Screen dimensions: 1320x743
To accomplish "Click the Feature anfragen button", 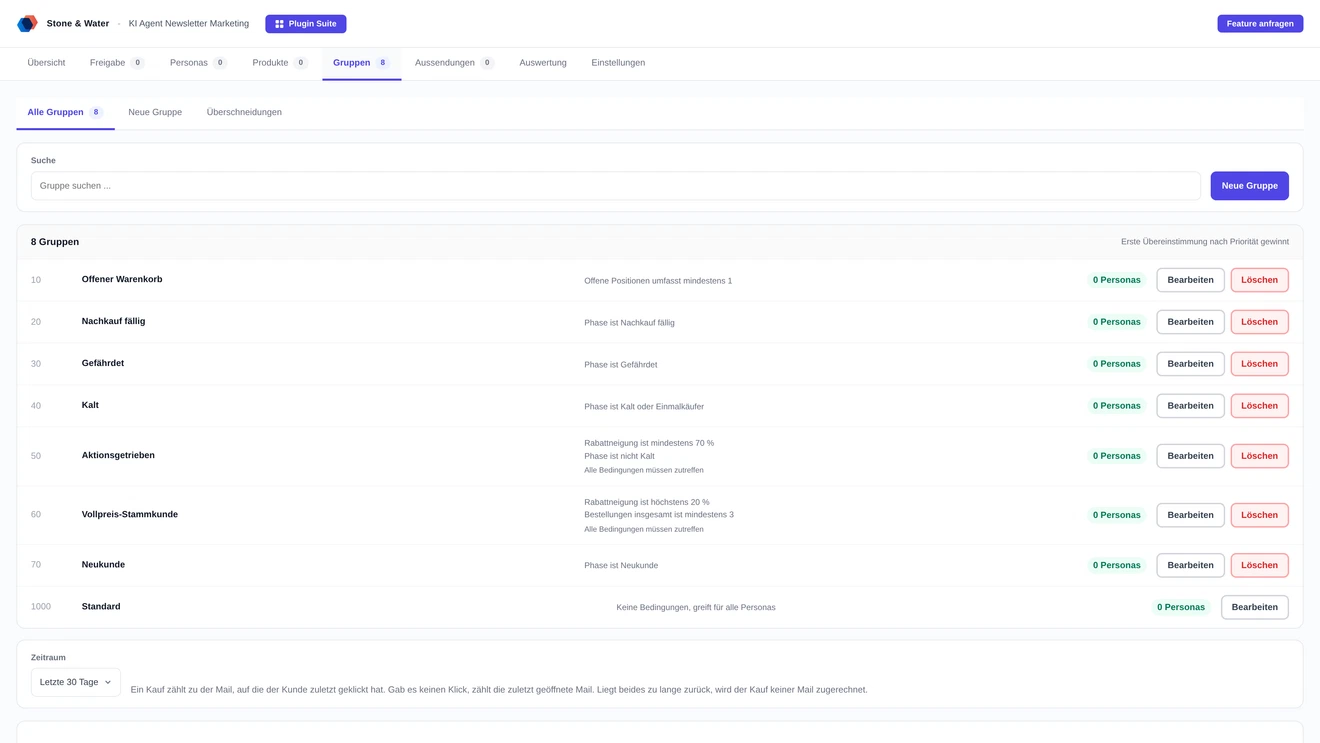I will (x=1260, y=24).
